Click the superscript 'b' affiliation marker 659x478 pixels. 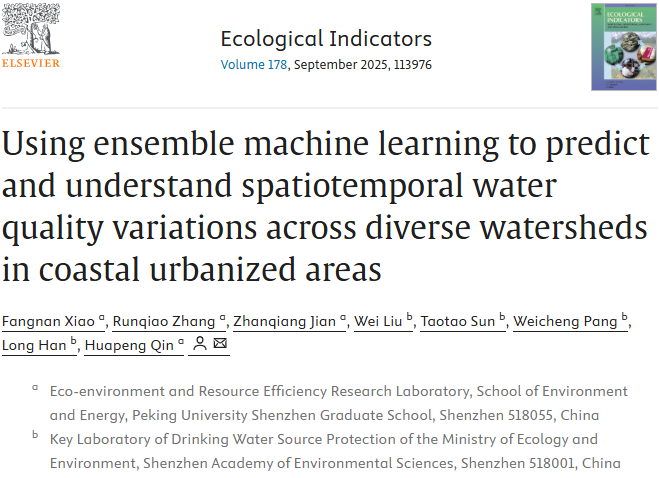click(x=35, y=435)
